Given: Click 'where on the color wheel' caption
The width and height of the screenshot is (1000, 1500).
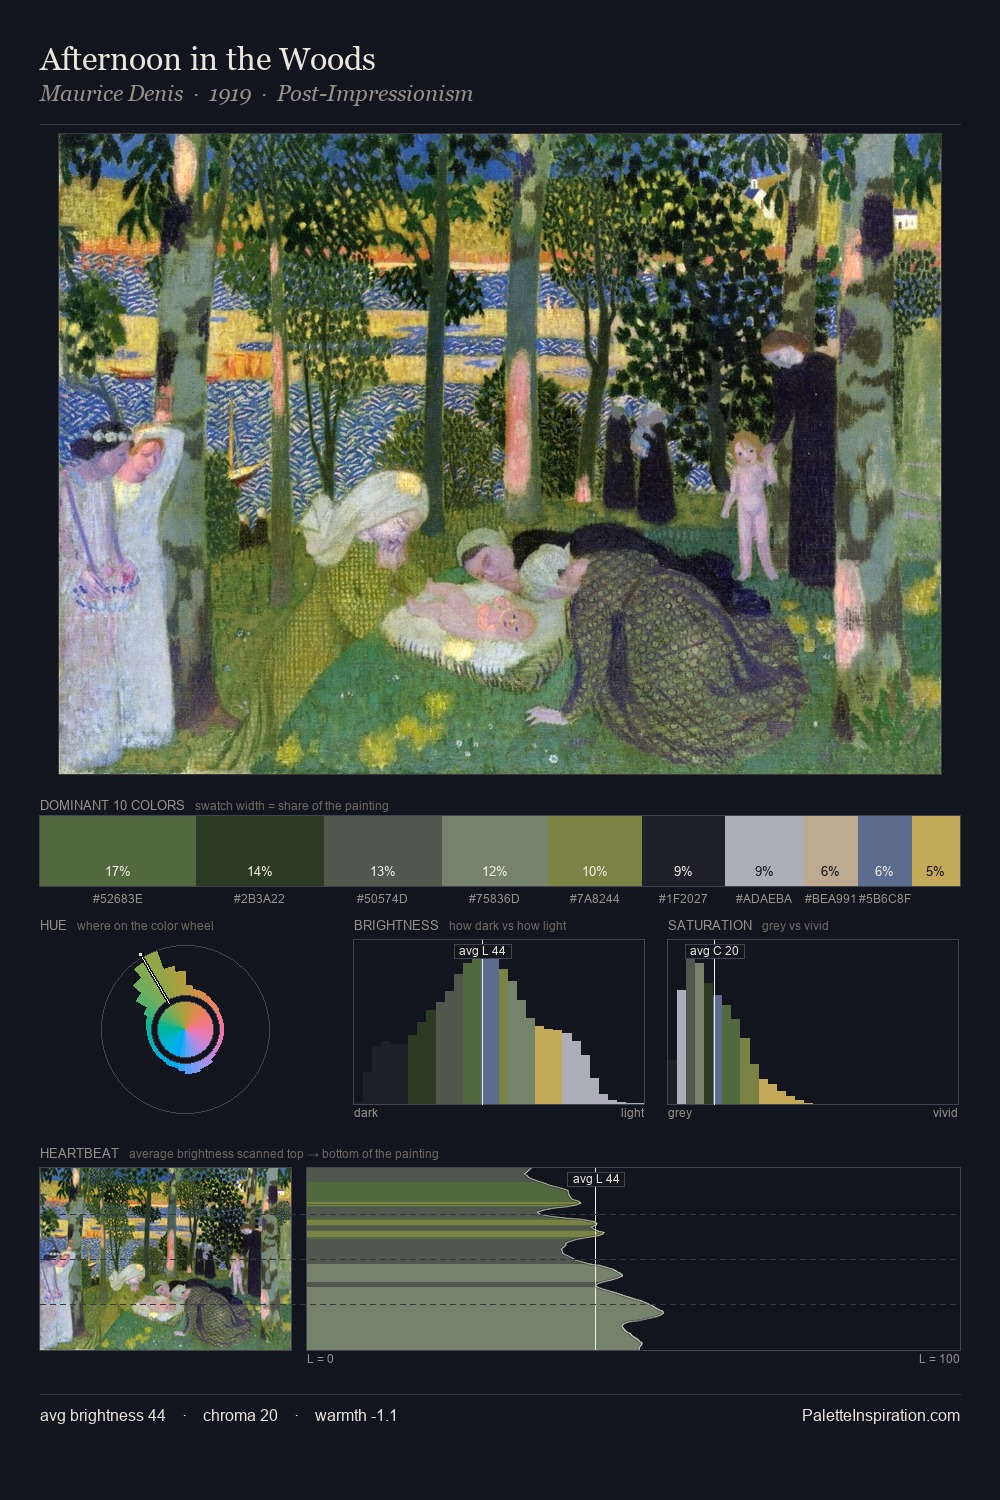Looking at the screenshot, I should point(145,926).
